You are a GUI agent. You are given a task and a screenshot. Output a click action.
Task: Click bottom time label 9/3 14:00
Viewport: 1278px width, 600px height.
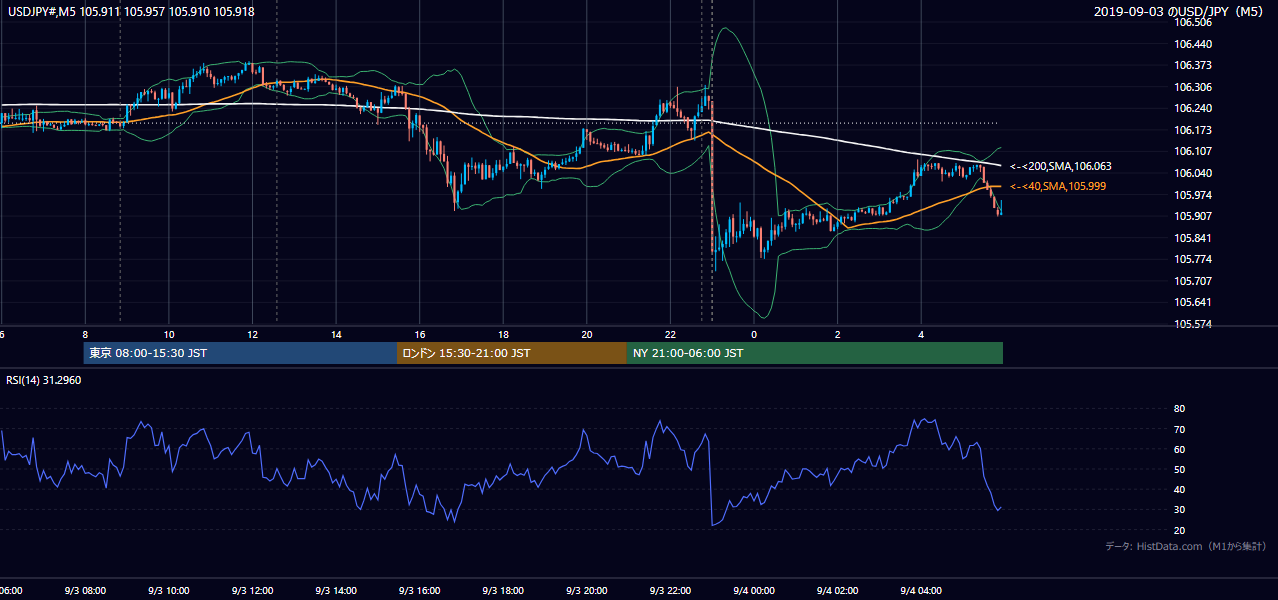tap(336, 591)
